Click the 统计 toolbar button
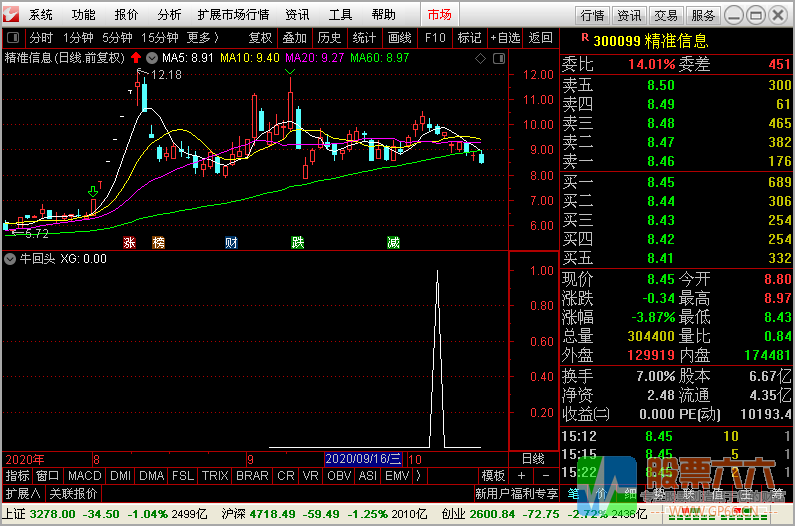This screenshot has width=795, height=526. pyautogui.click(x=364, y=38)
